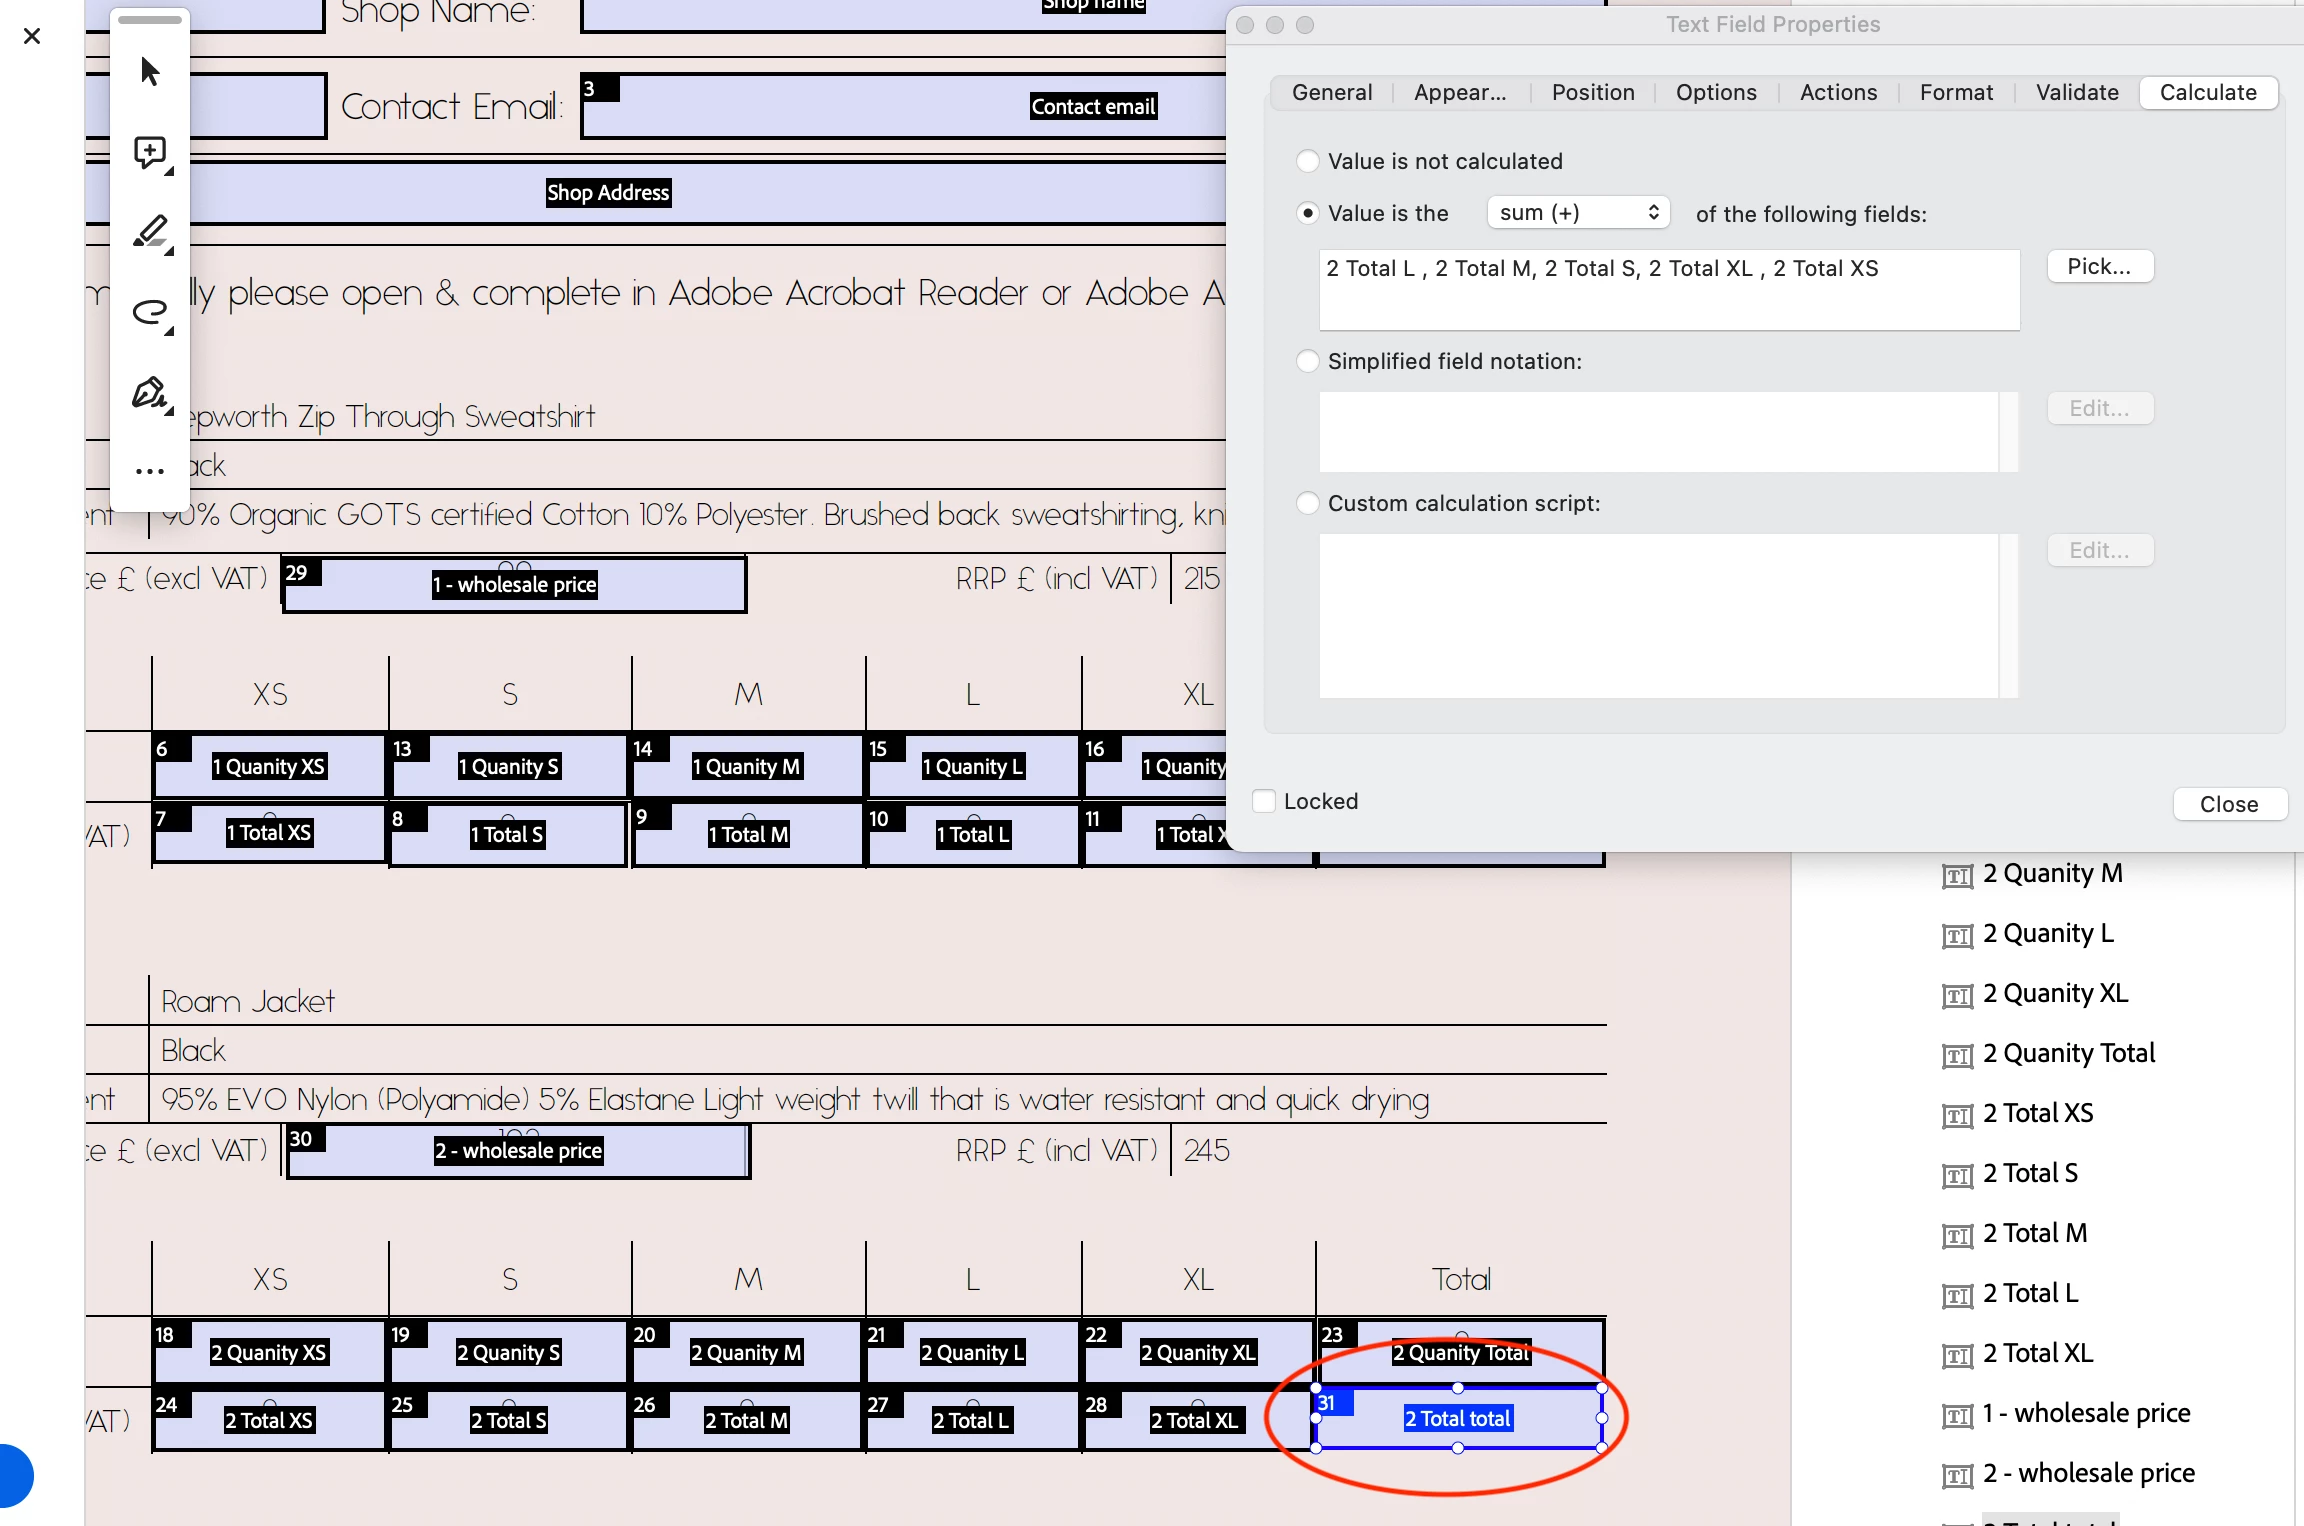
Task: Close the form editor with X icon
Action: [32, 37]
